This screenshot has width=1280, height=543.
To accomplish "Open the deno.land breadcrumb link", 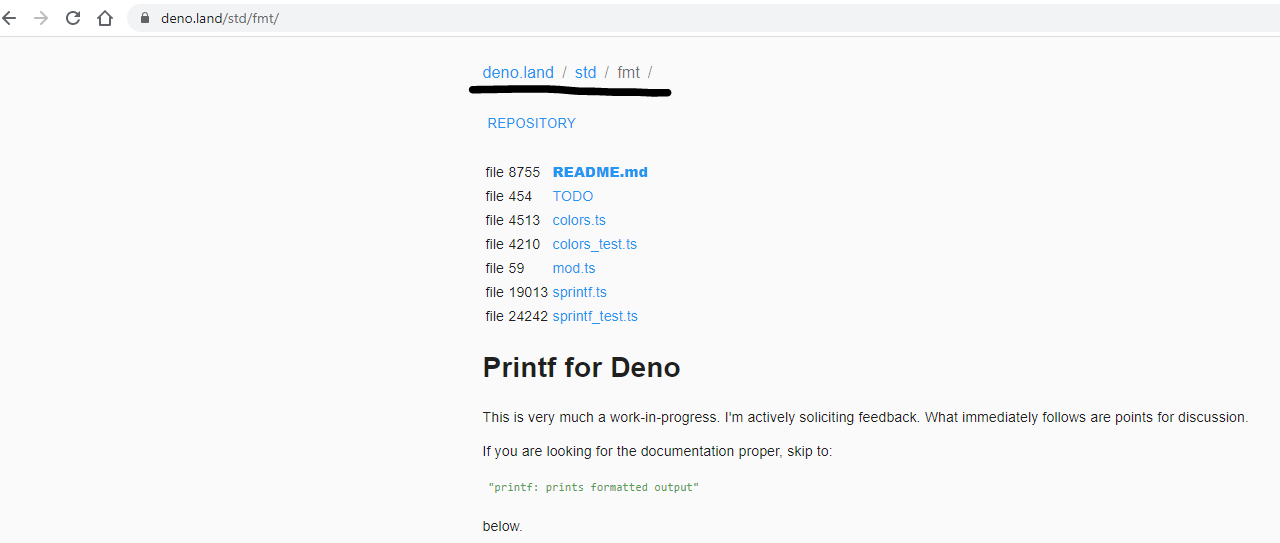I will coord(518,72).
